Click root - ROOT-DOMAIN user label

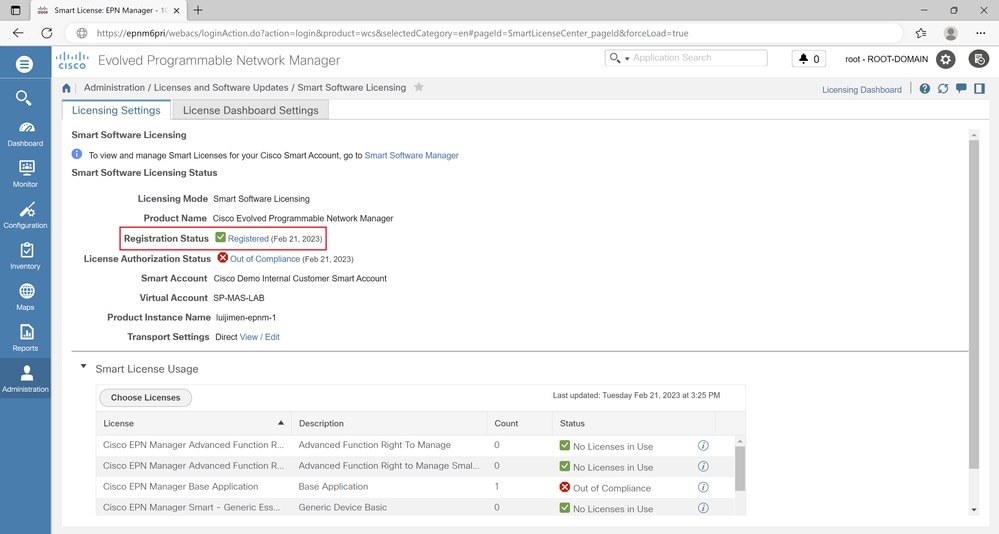[886, 59]
